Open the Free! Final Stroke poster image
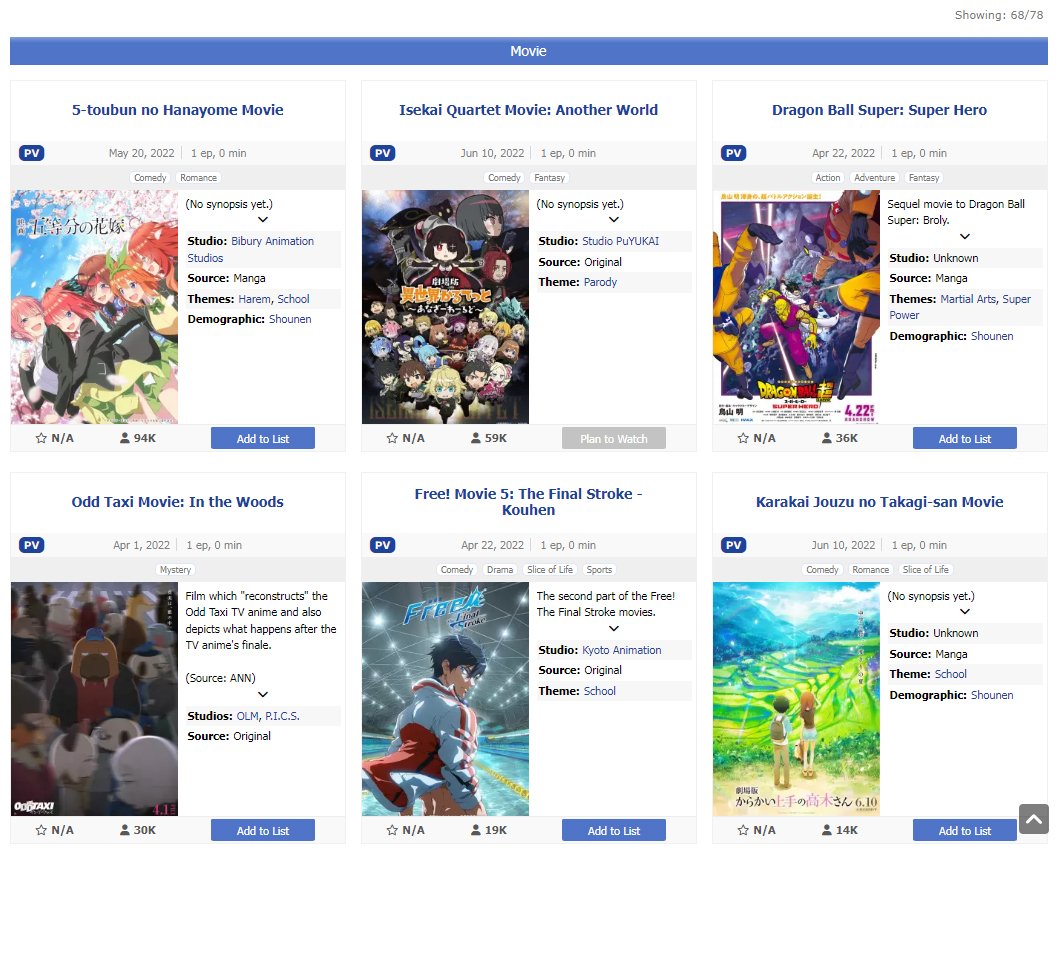This screenshot has width=1058, height=978. pos(445,699)
